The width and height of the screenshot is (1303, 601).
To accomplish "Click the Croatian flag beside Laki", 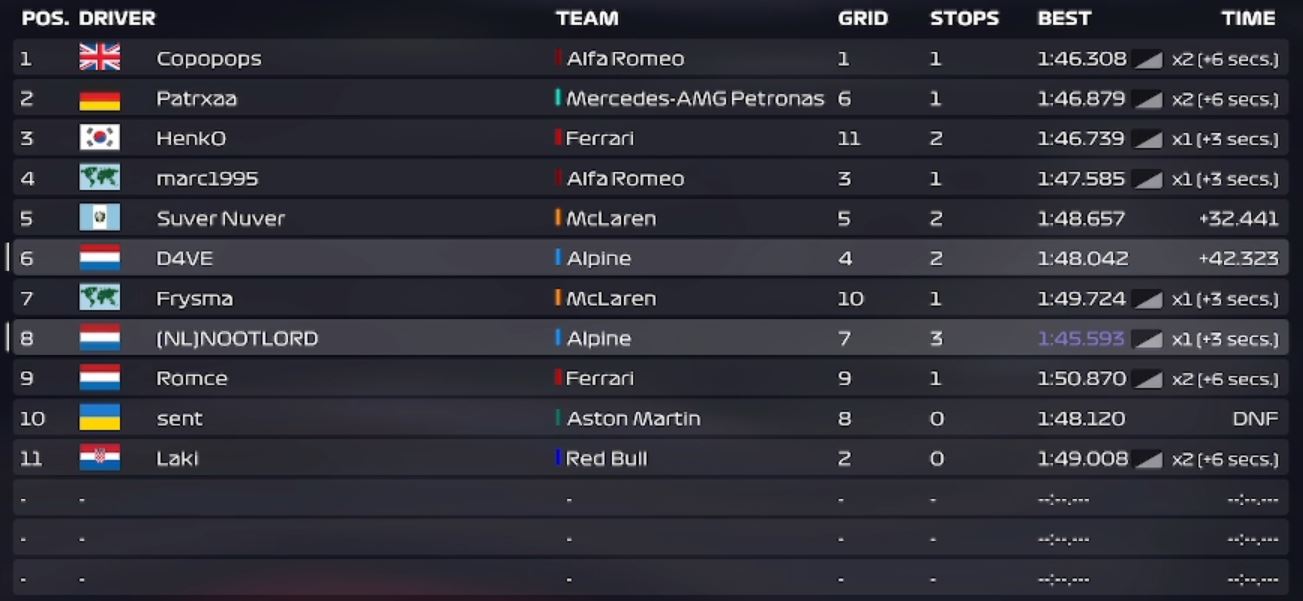I will coord(99,458).
